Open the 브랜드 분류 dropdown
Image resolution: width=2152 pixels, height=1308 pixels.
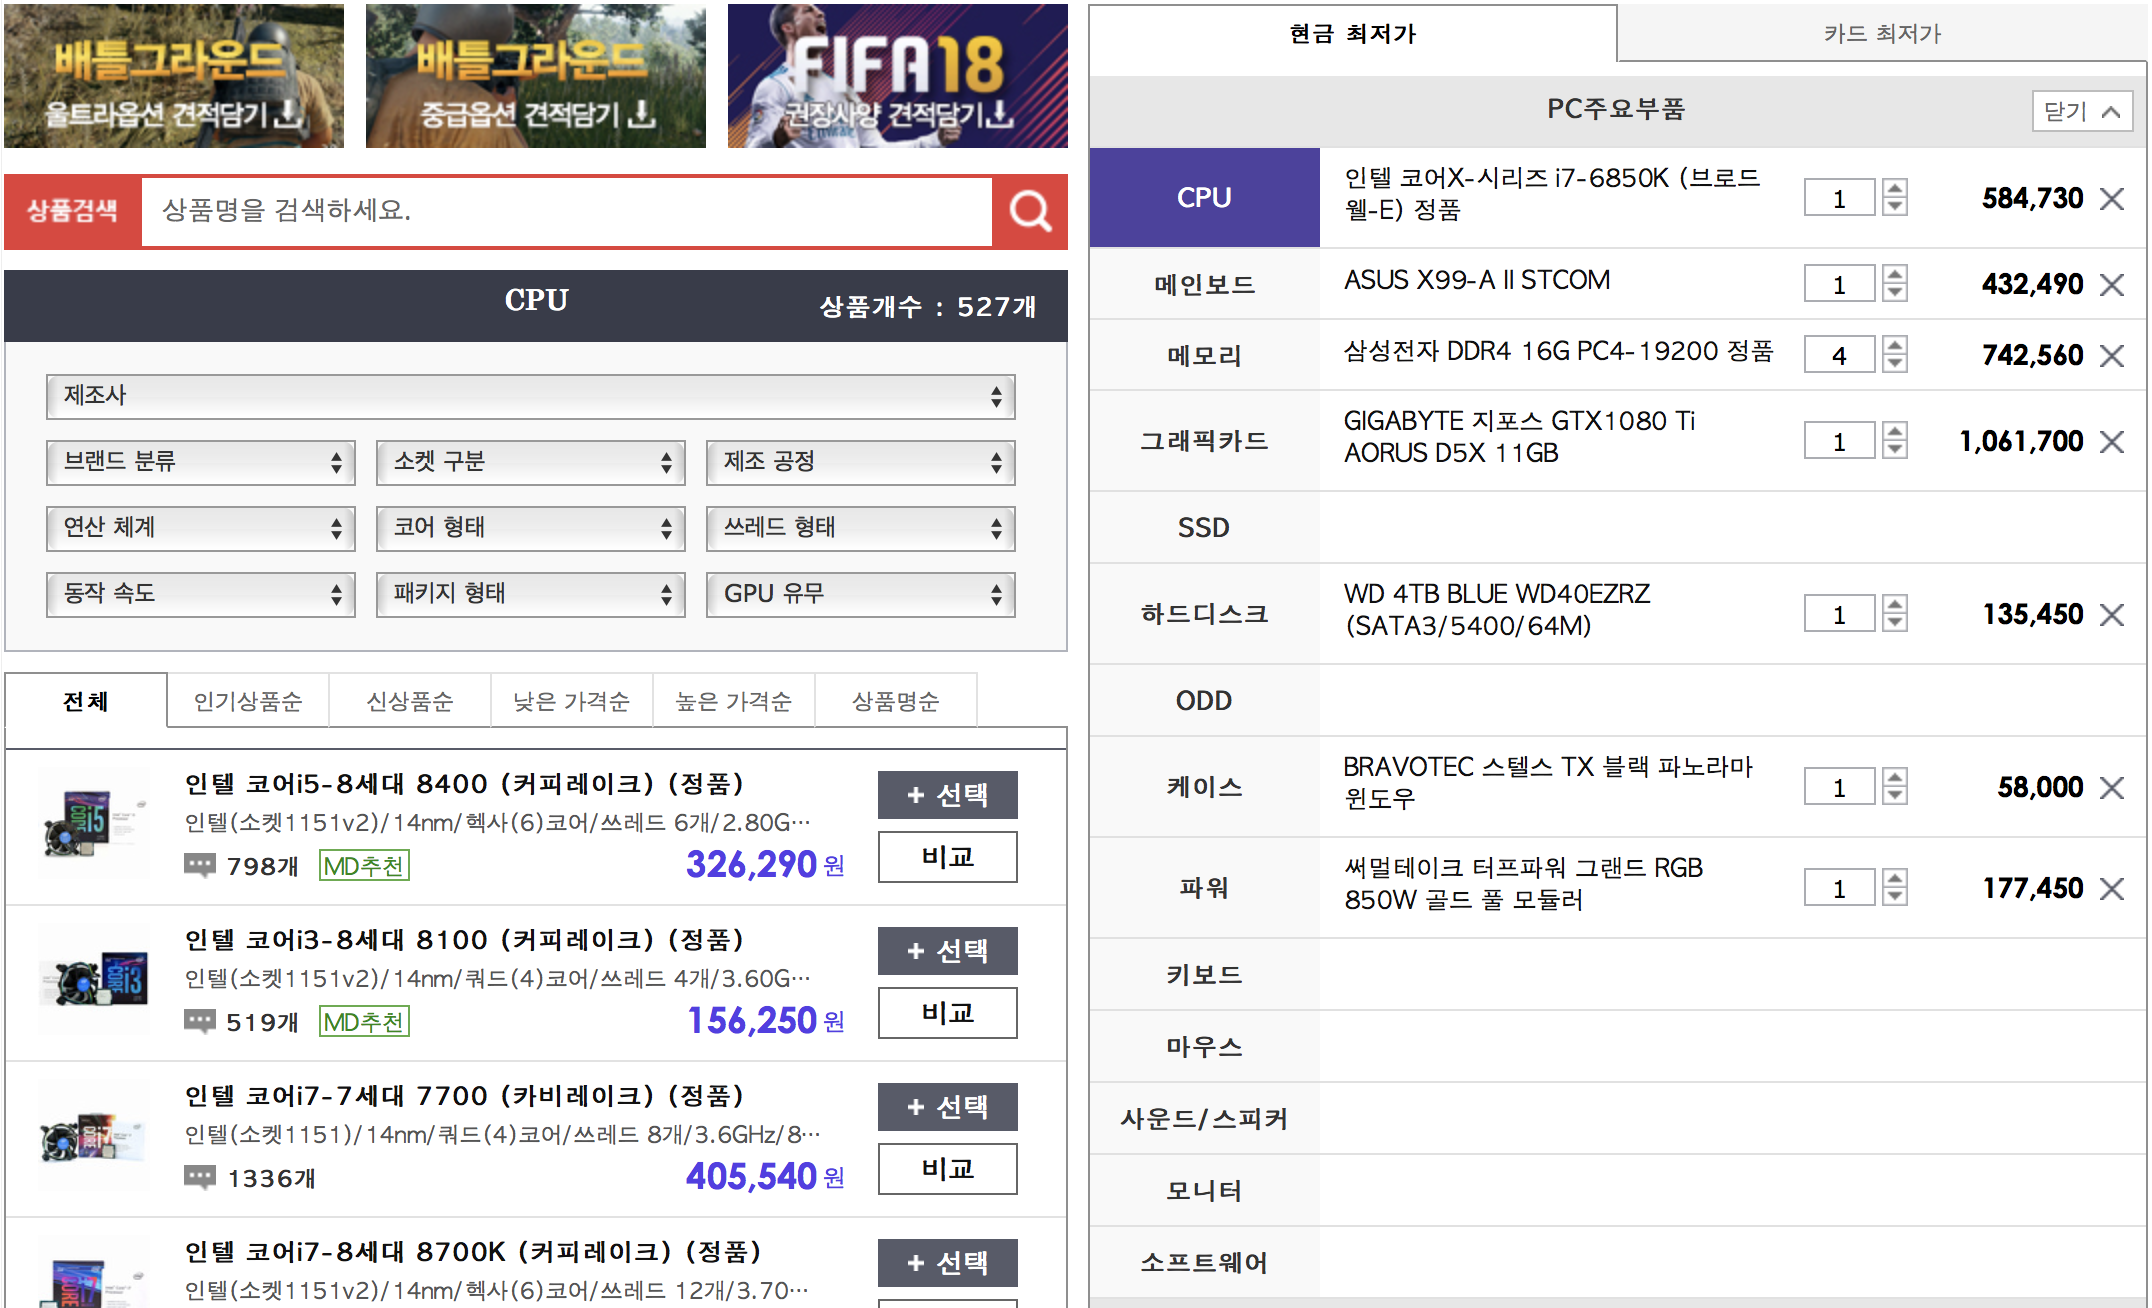click(201, 462)
